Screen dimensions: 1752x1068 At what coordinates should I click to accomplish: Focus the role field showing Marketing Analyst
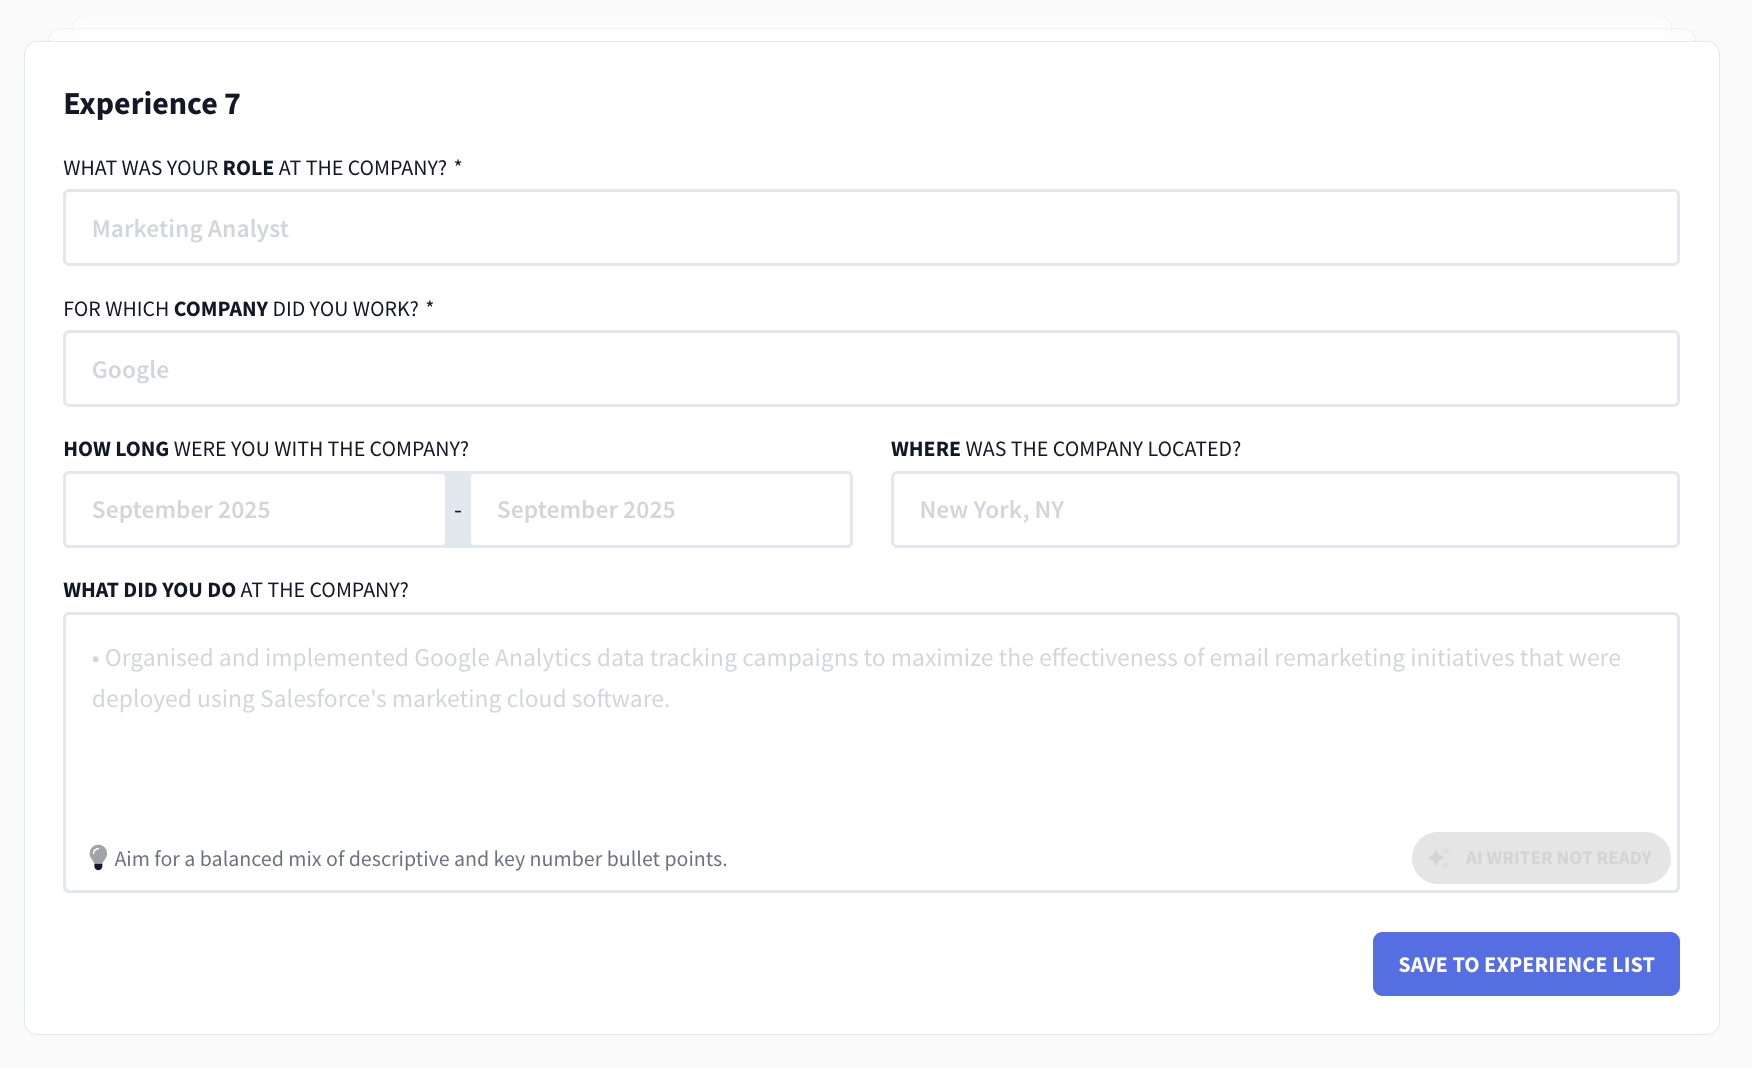pyautogui.click(x=871, y=228)
